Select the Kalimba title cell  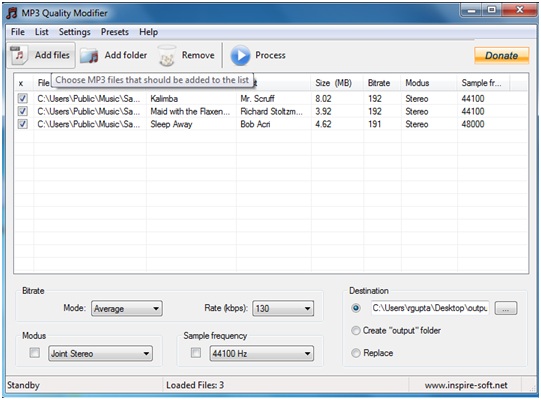164,99
